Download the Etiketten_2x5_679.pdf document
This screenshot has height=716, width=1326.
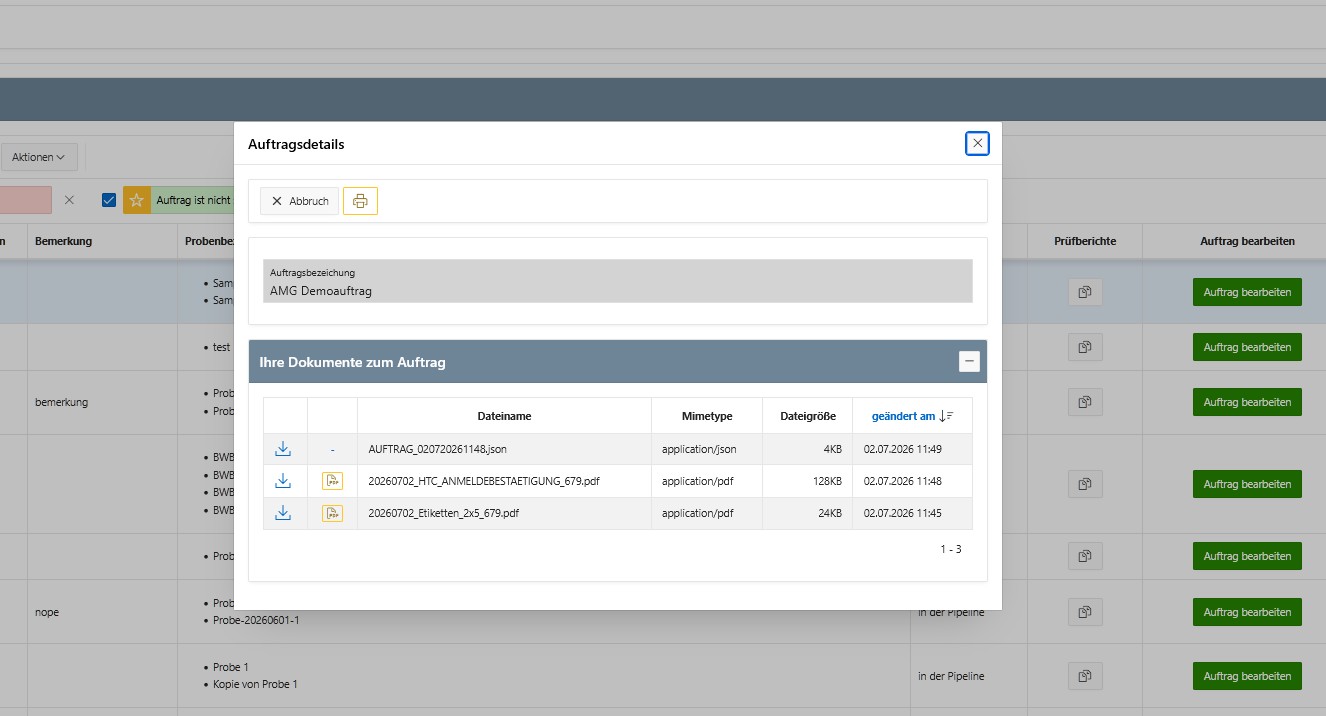tap(283, 513)
